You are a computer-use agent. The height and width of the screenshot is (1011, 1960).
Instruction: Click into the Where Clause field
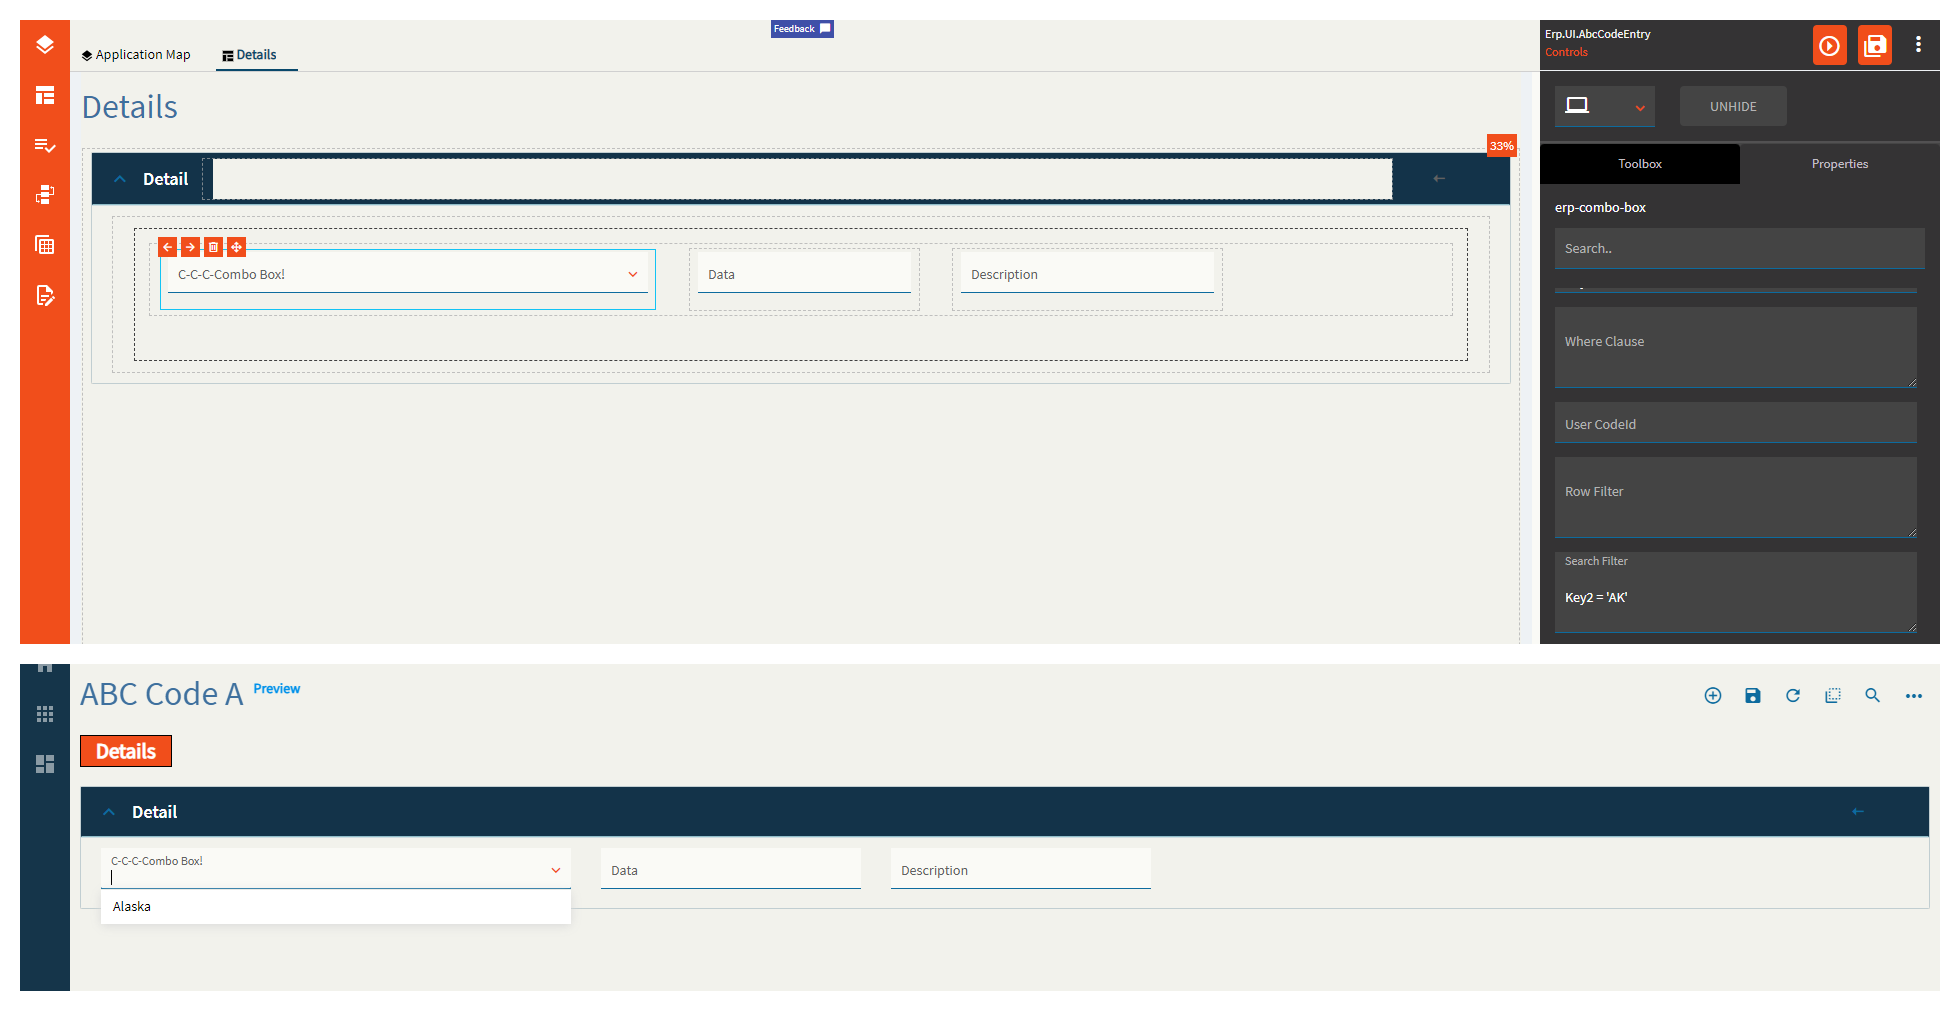tap(1735, 347)
